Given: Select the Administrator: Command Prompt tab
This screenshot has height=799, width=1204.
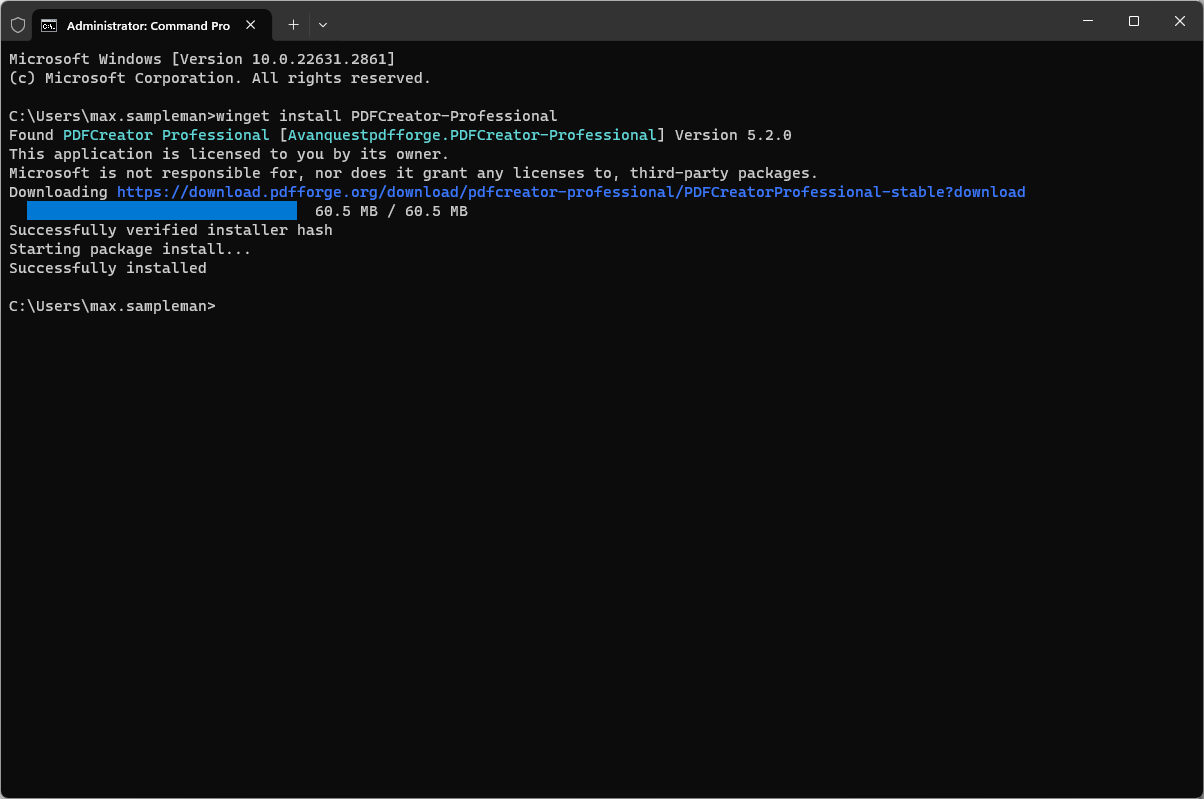Looking at the screenshot, I should pyautogui.click(x=152, y=25).
